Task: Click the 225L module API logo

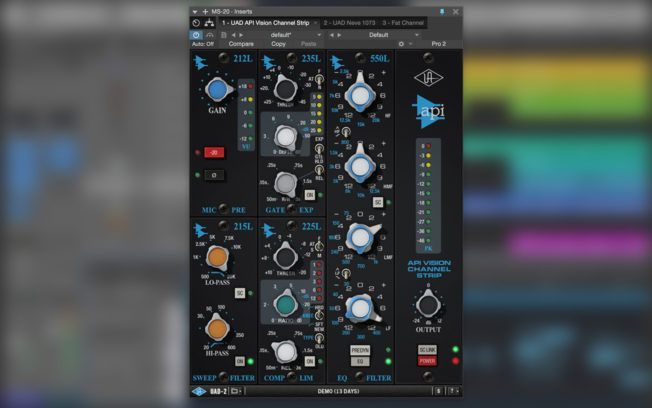Action: (269, 230)
